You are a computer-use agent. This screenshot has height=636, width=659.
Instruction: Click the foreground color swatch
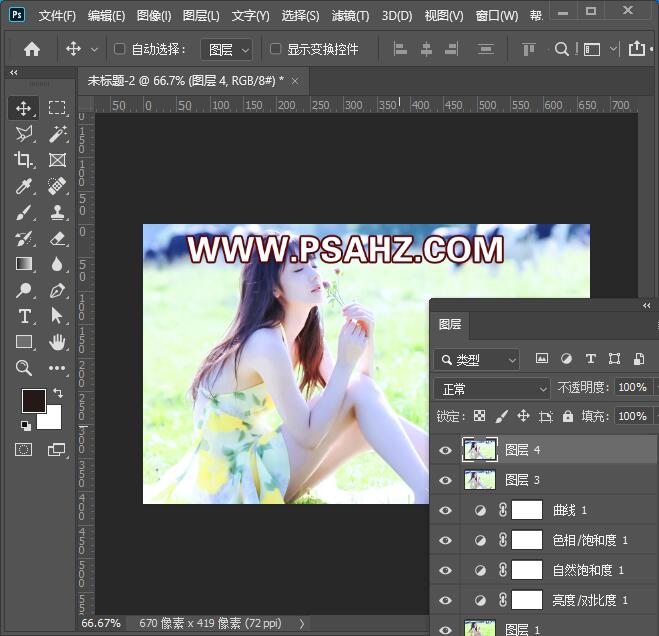pos(33,401)
